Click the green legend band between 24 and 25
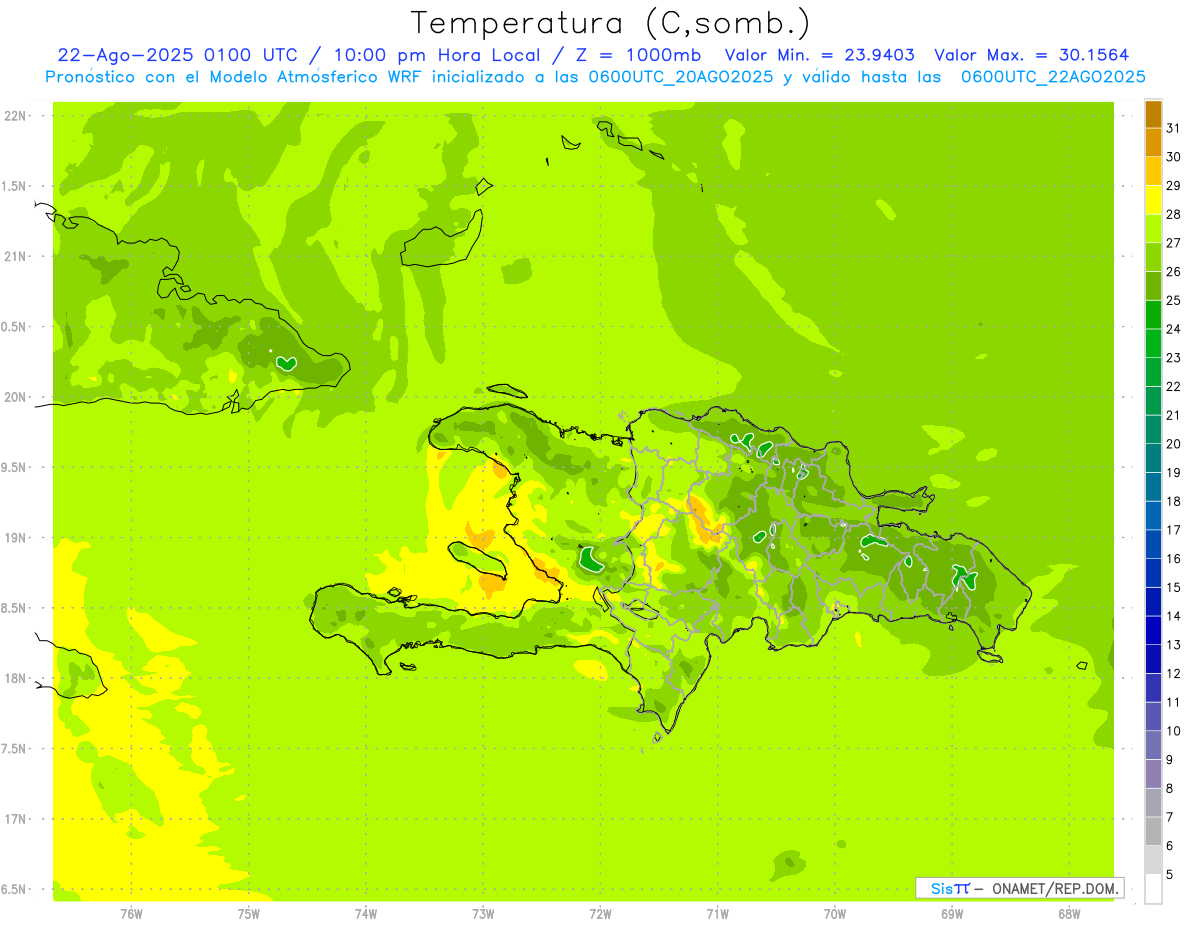 tap(1153, 315)
